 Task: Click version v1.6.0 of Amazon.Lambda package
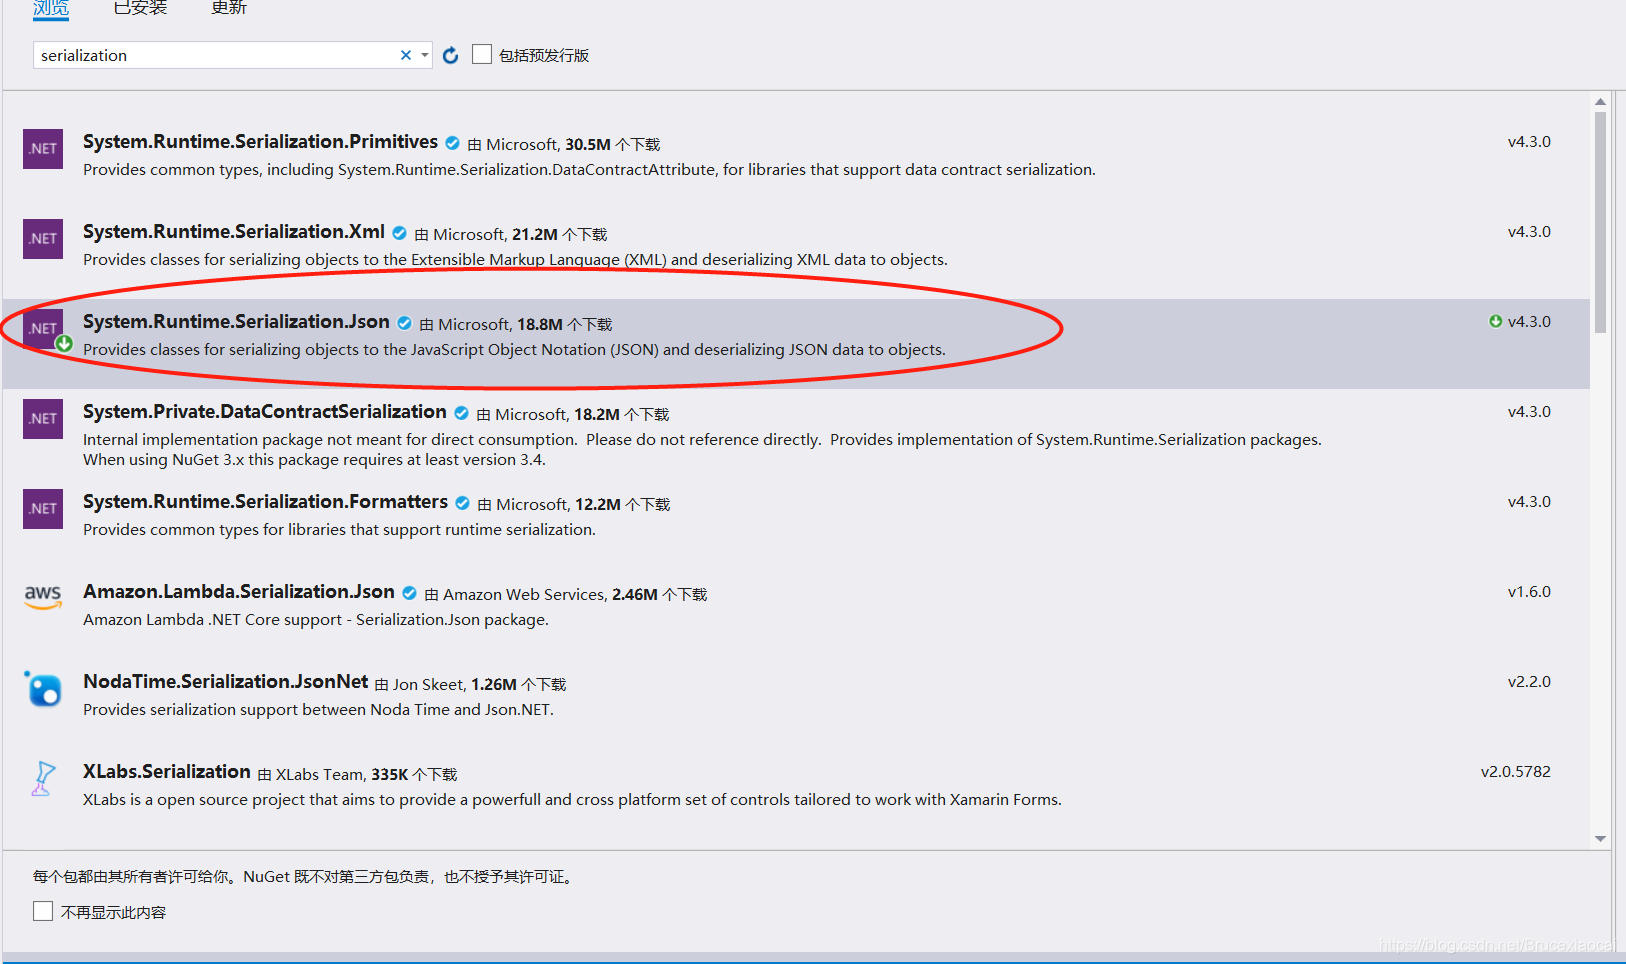[1529, 592]
